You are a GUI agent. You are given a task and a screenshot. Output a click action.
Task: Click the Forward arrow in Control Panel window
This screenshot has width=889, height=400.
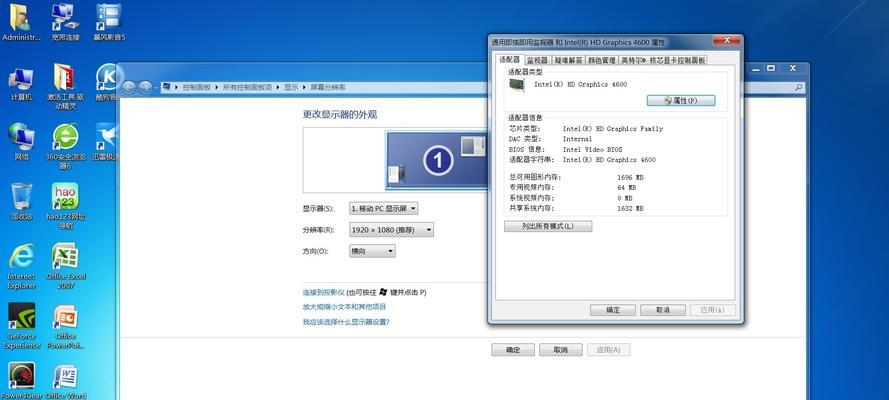[145, 87]
